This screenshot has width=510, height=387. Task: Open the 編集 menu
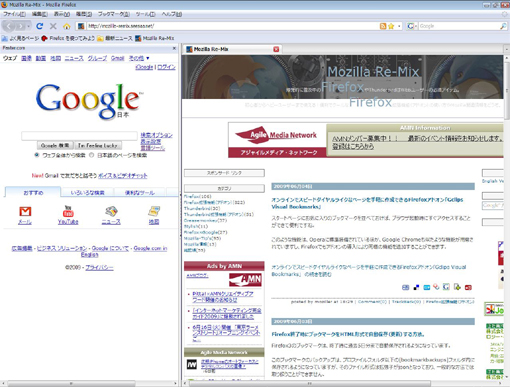[40, 14]
